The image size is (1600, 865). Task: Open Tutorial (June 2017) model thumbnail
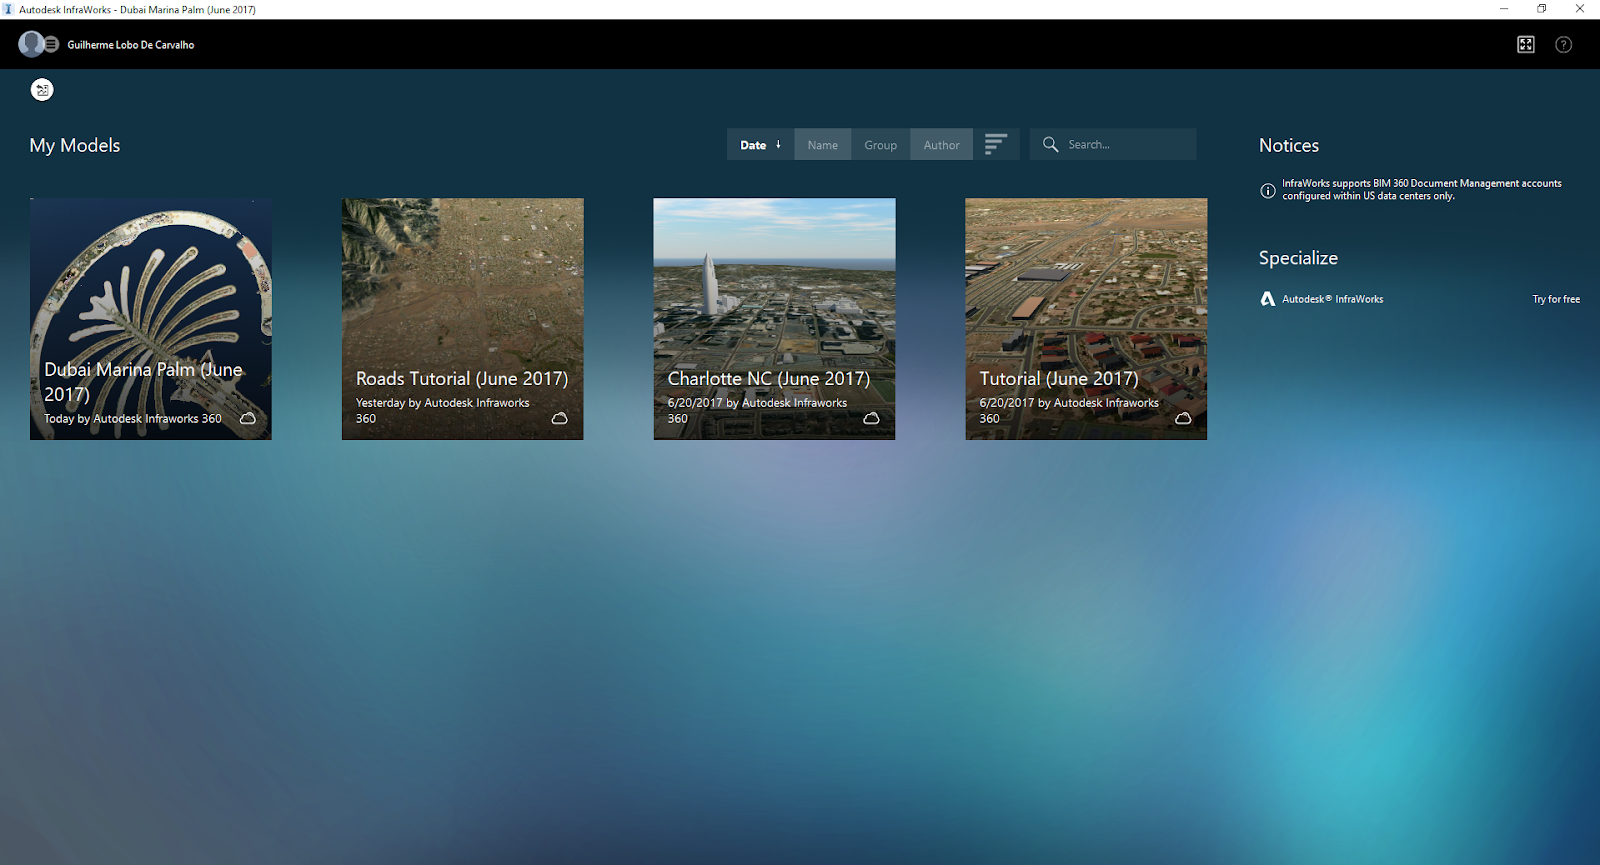(1086, 319)
